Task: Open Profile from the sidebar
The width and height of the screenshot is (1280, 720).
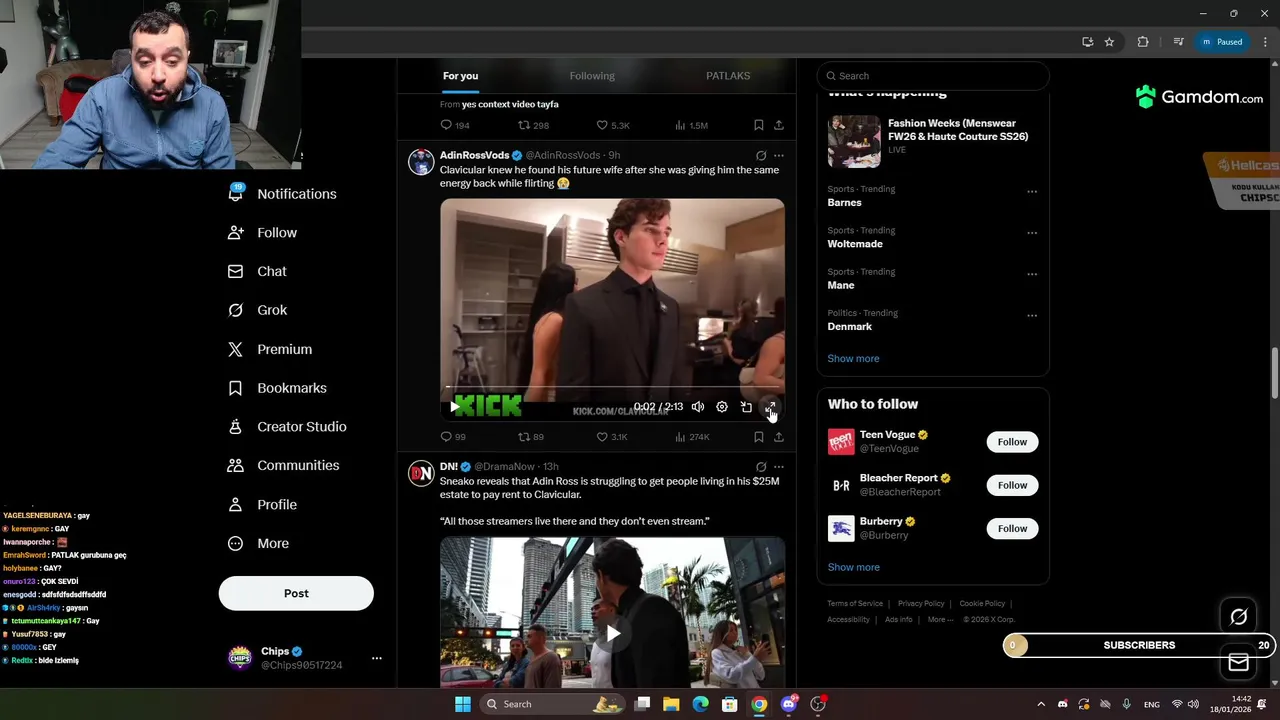Action: (262, 505)
